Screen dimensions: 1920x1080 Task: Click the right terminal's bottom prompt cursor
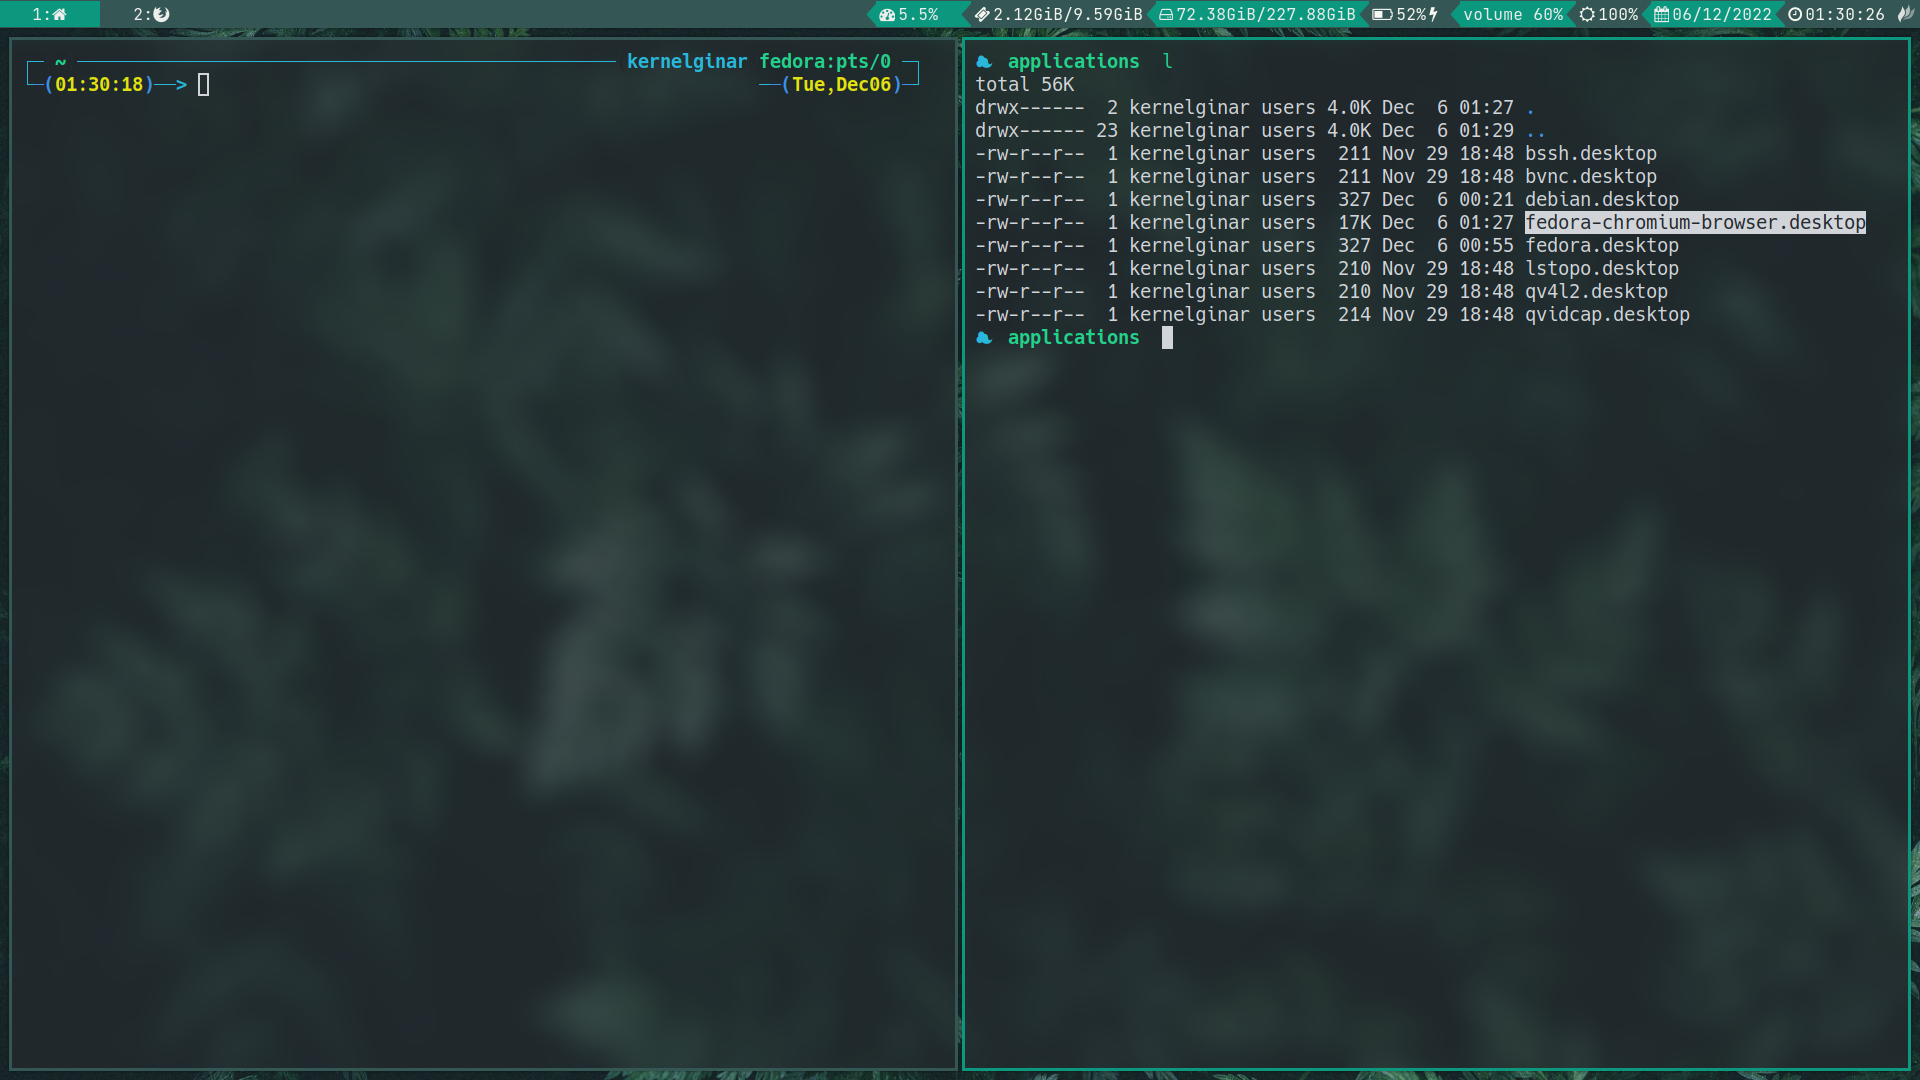[1167, 338]
